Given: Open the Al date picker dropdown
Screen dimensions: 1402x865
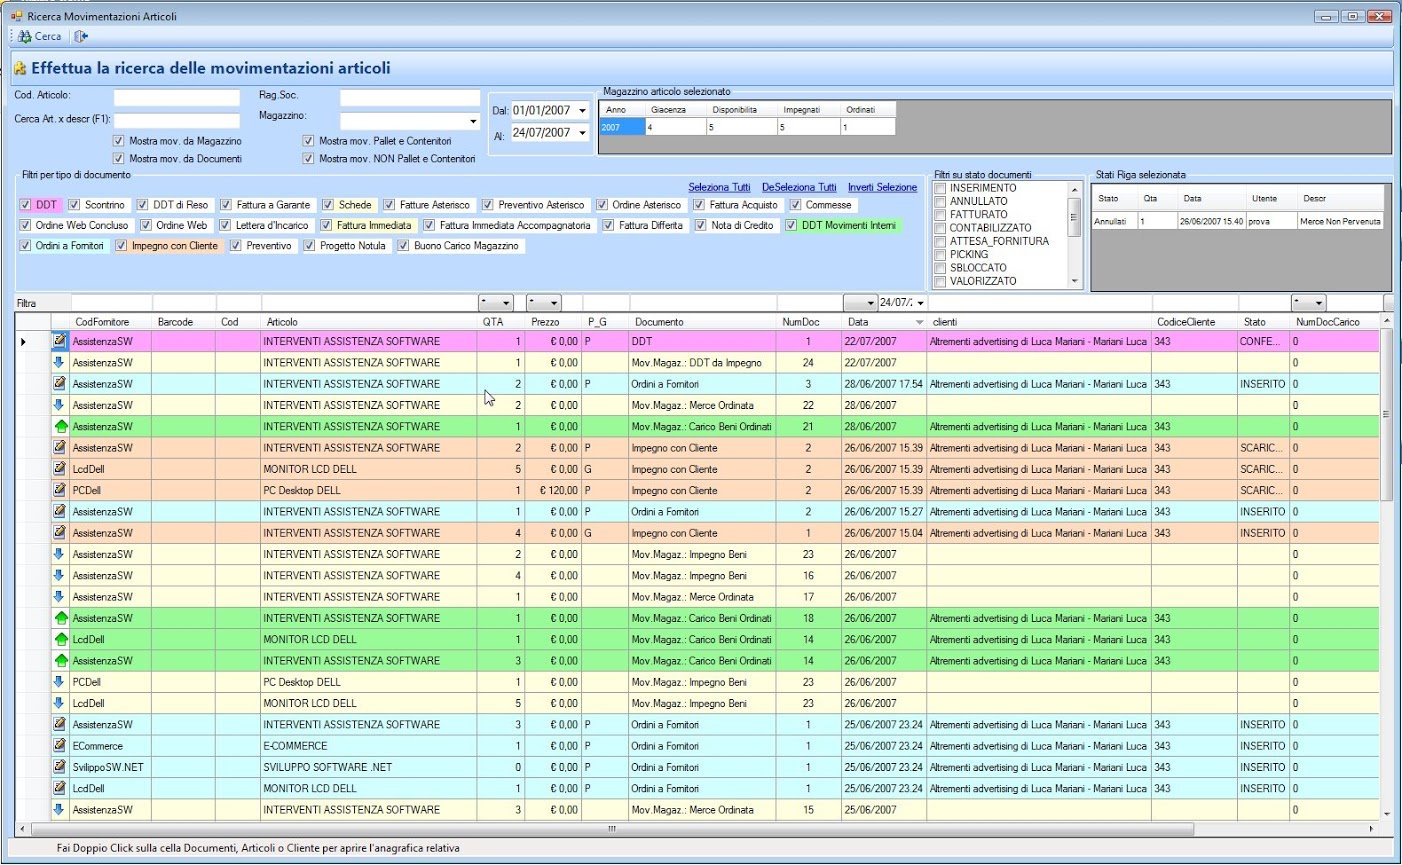Looking at the screenshot, I should click(x=581, y=133).
